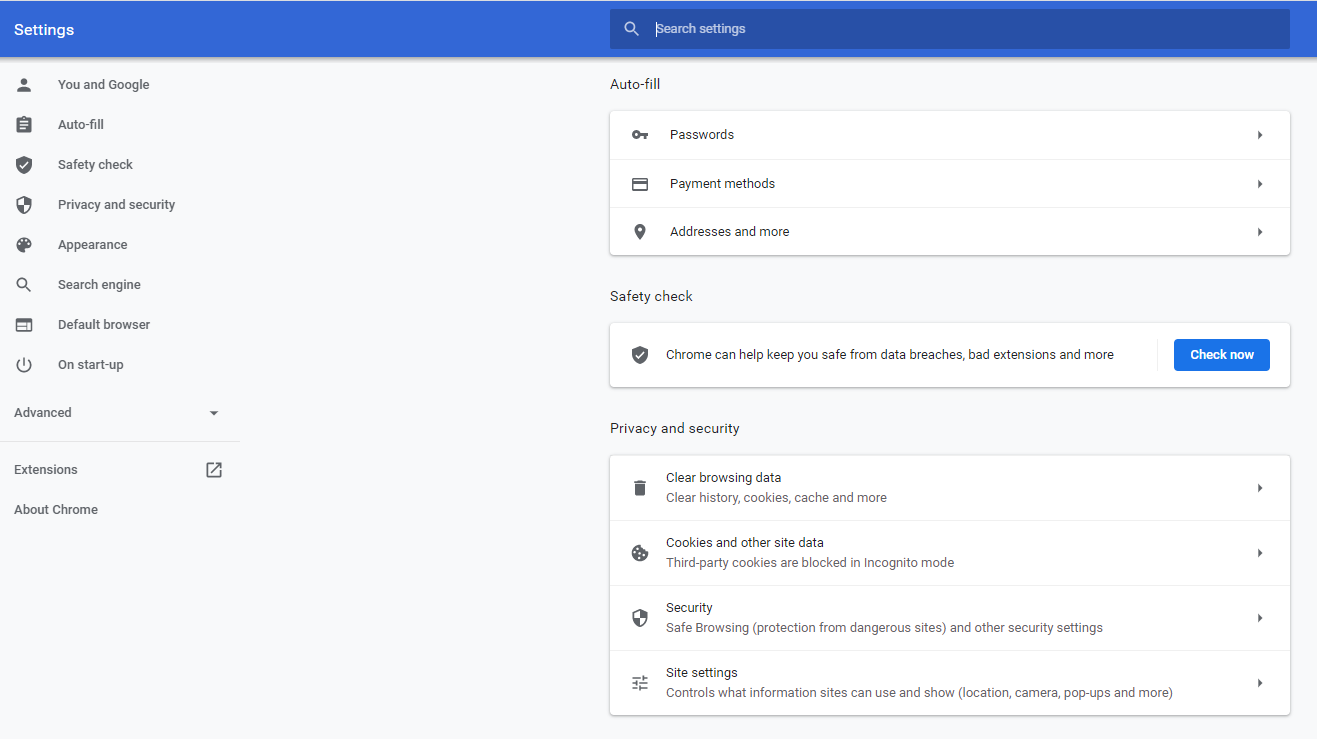Open Cookies and other site data arrow

1260,553
